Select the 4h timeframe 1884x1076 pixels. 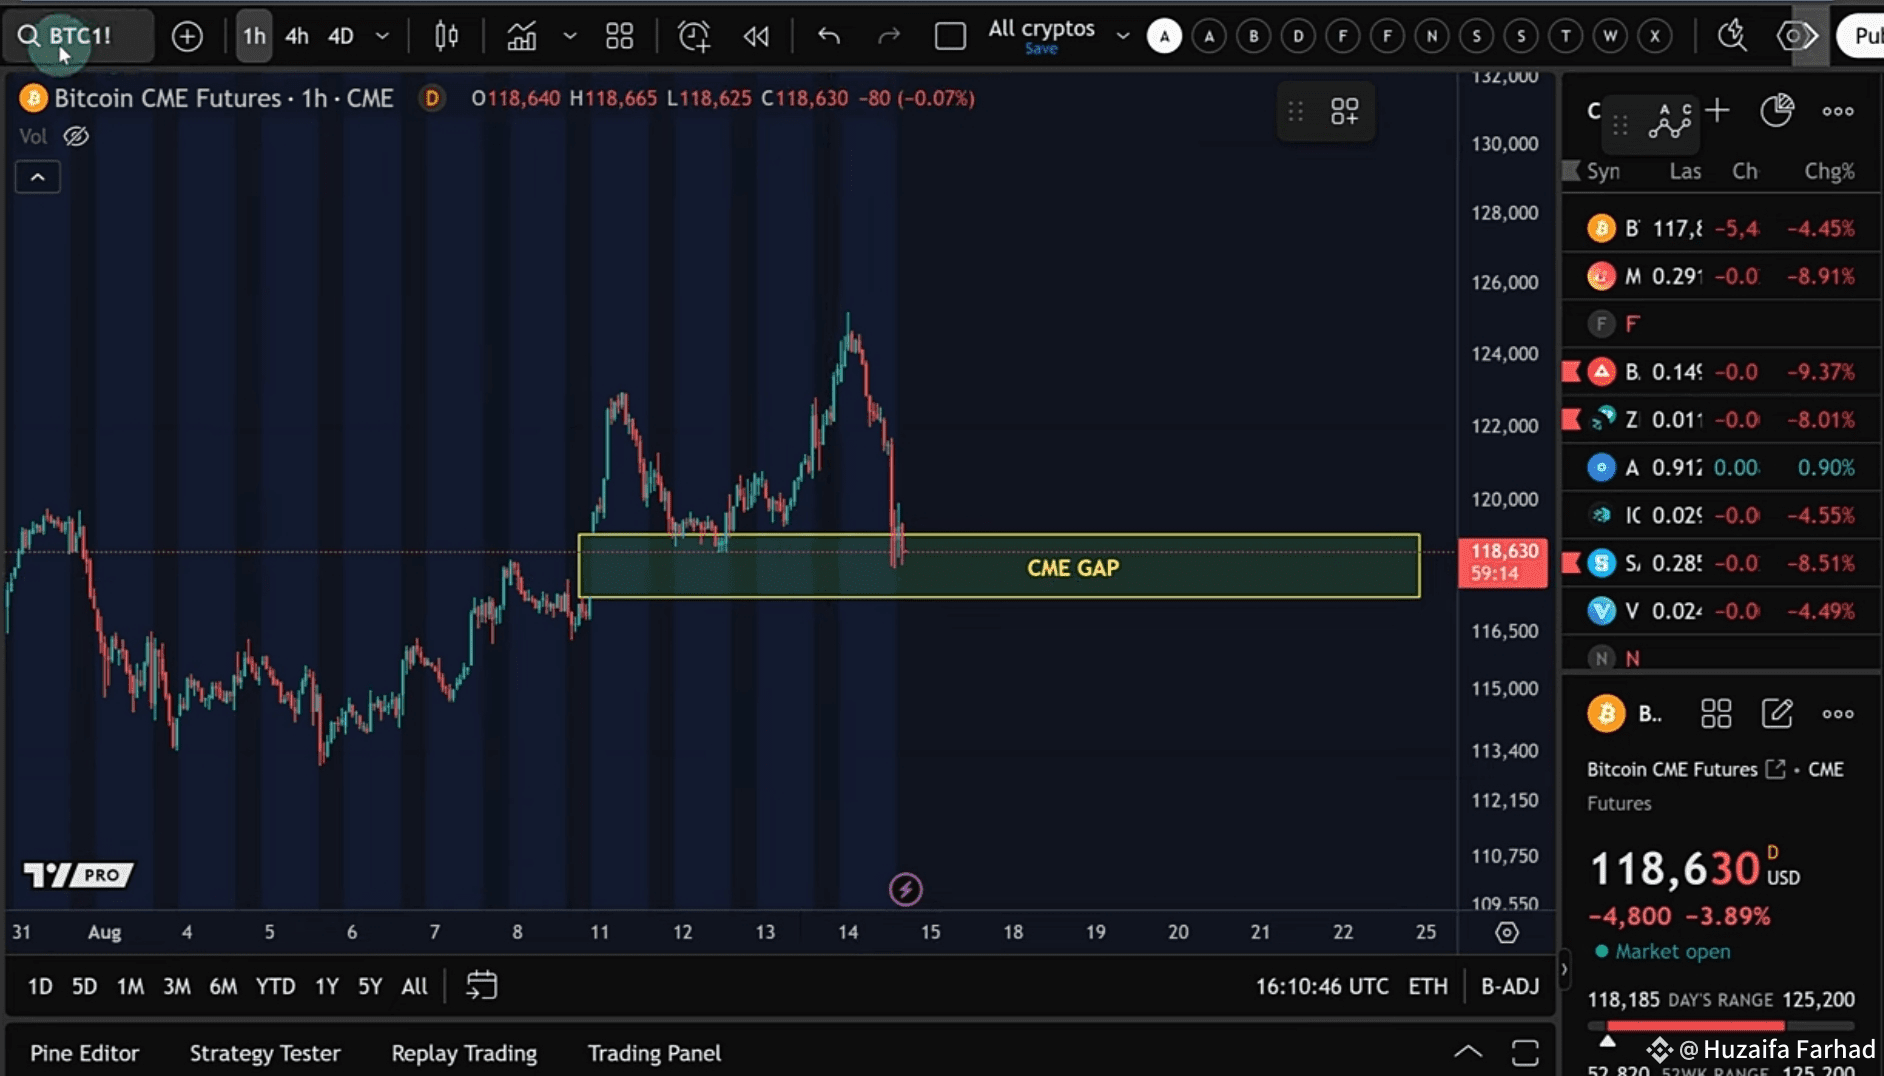(x=297, y=36)
